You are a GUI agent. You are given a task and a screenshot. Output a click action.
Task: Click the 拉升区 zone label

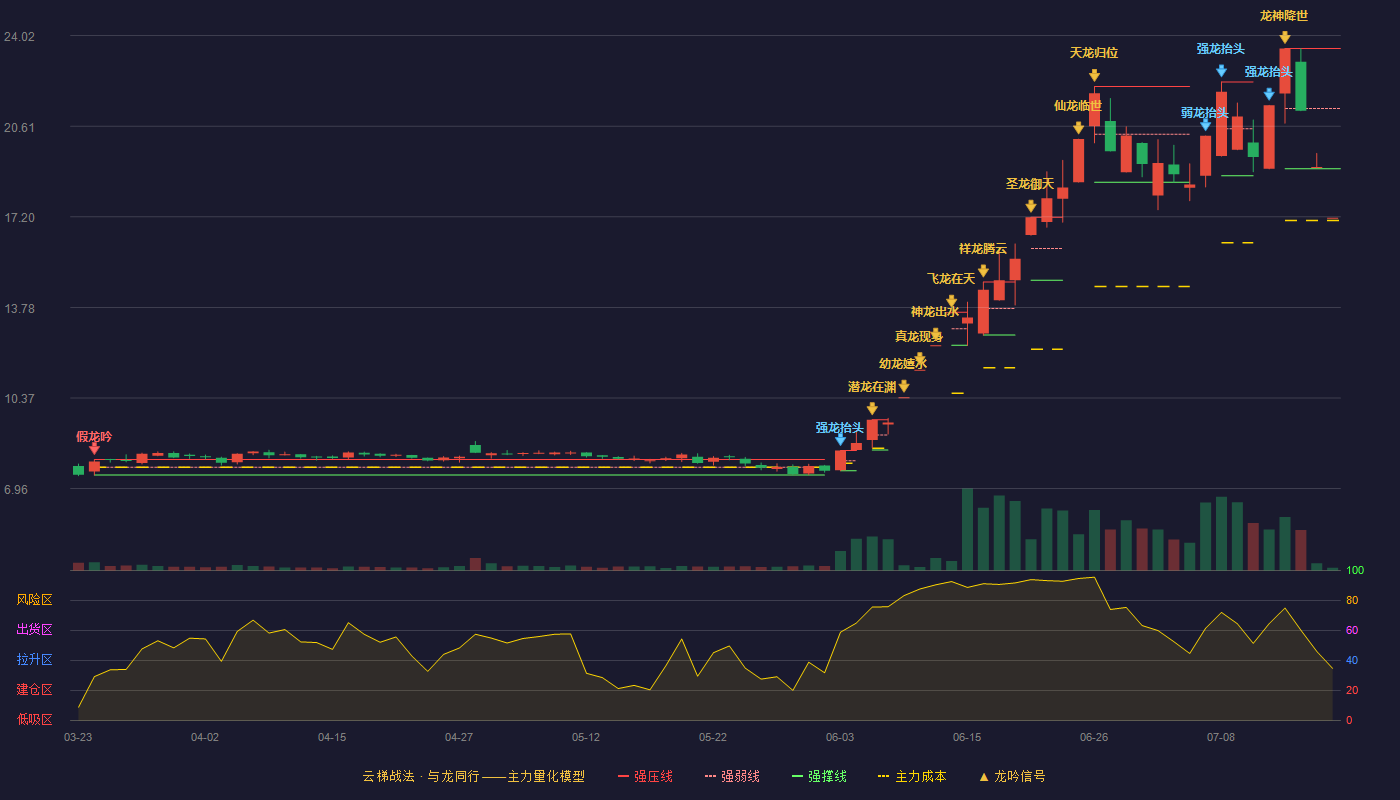click(34, 660)
